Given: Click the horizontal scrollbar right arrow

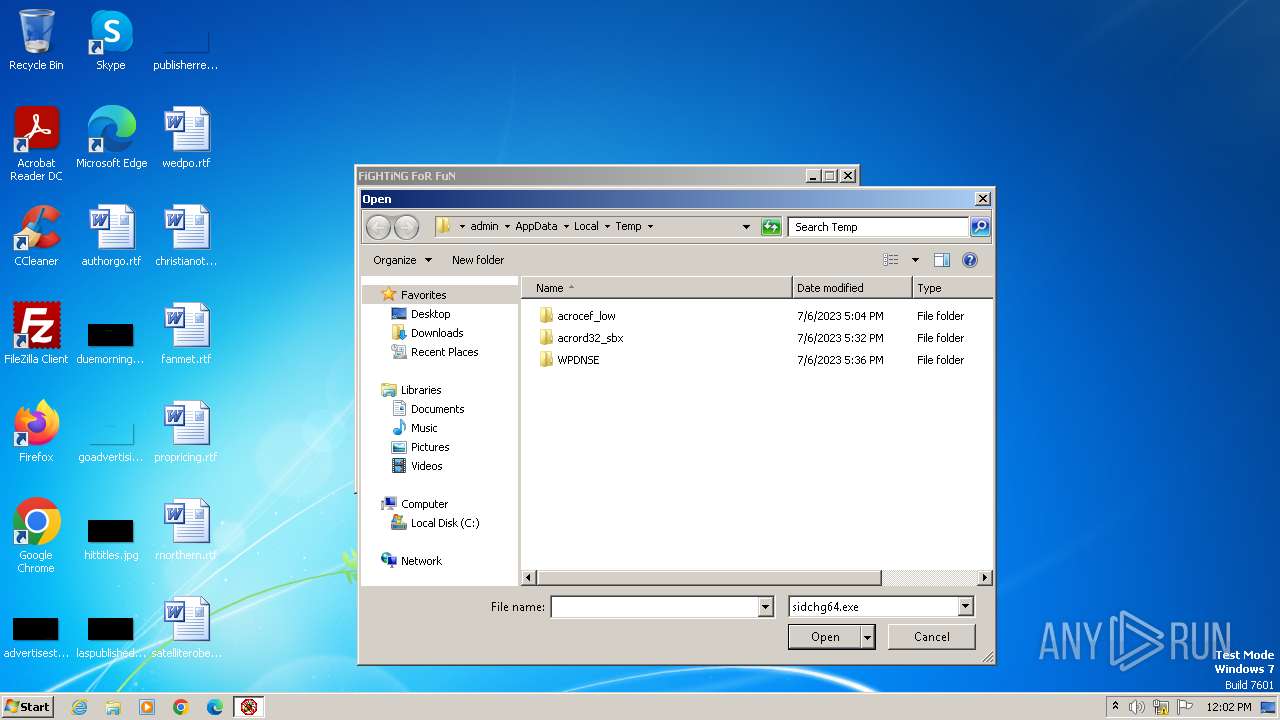Looking at the screenshot, I should pyautogui.click(x=985, y=578).
